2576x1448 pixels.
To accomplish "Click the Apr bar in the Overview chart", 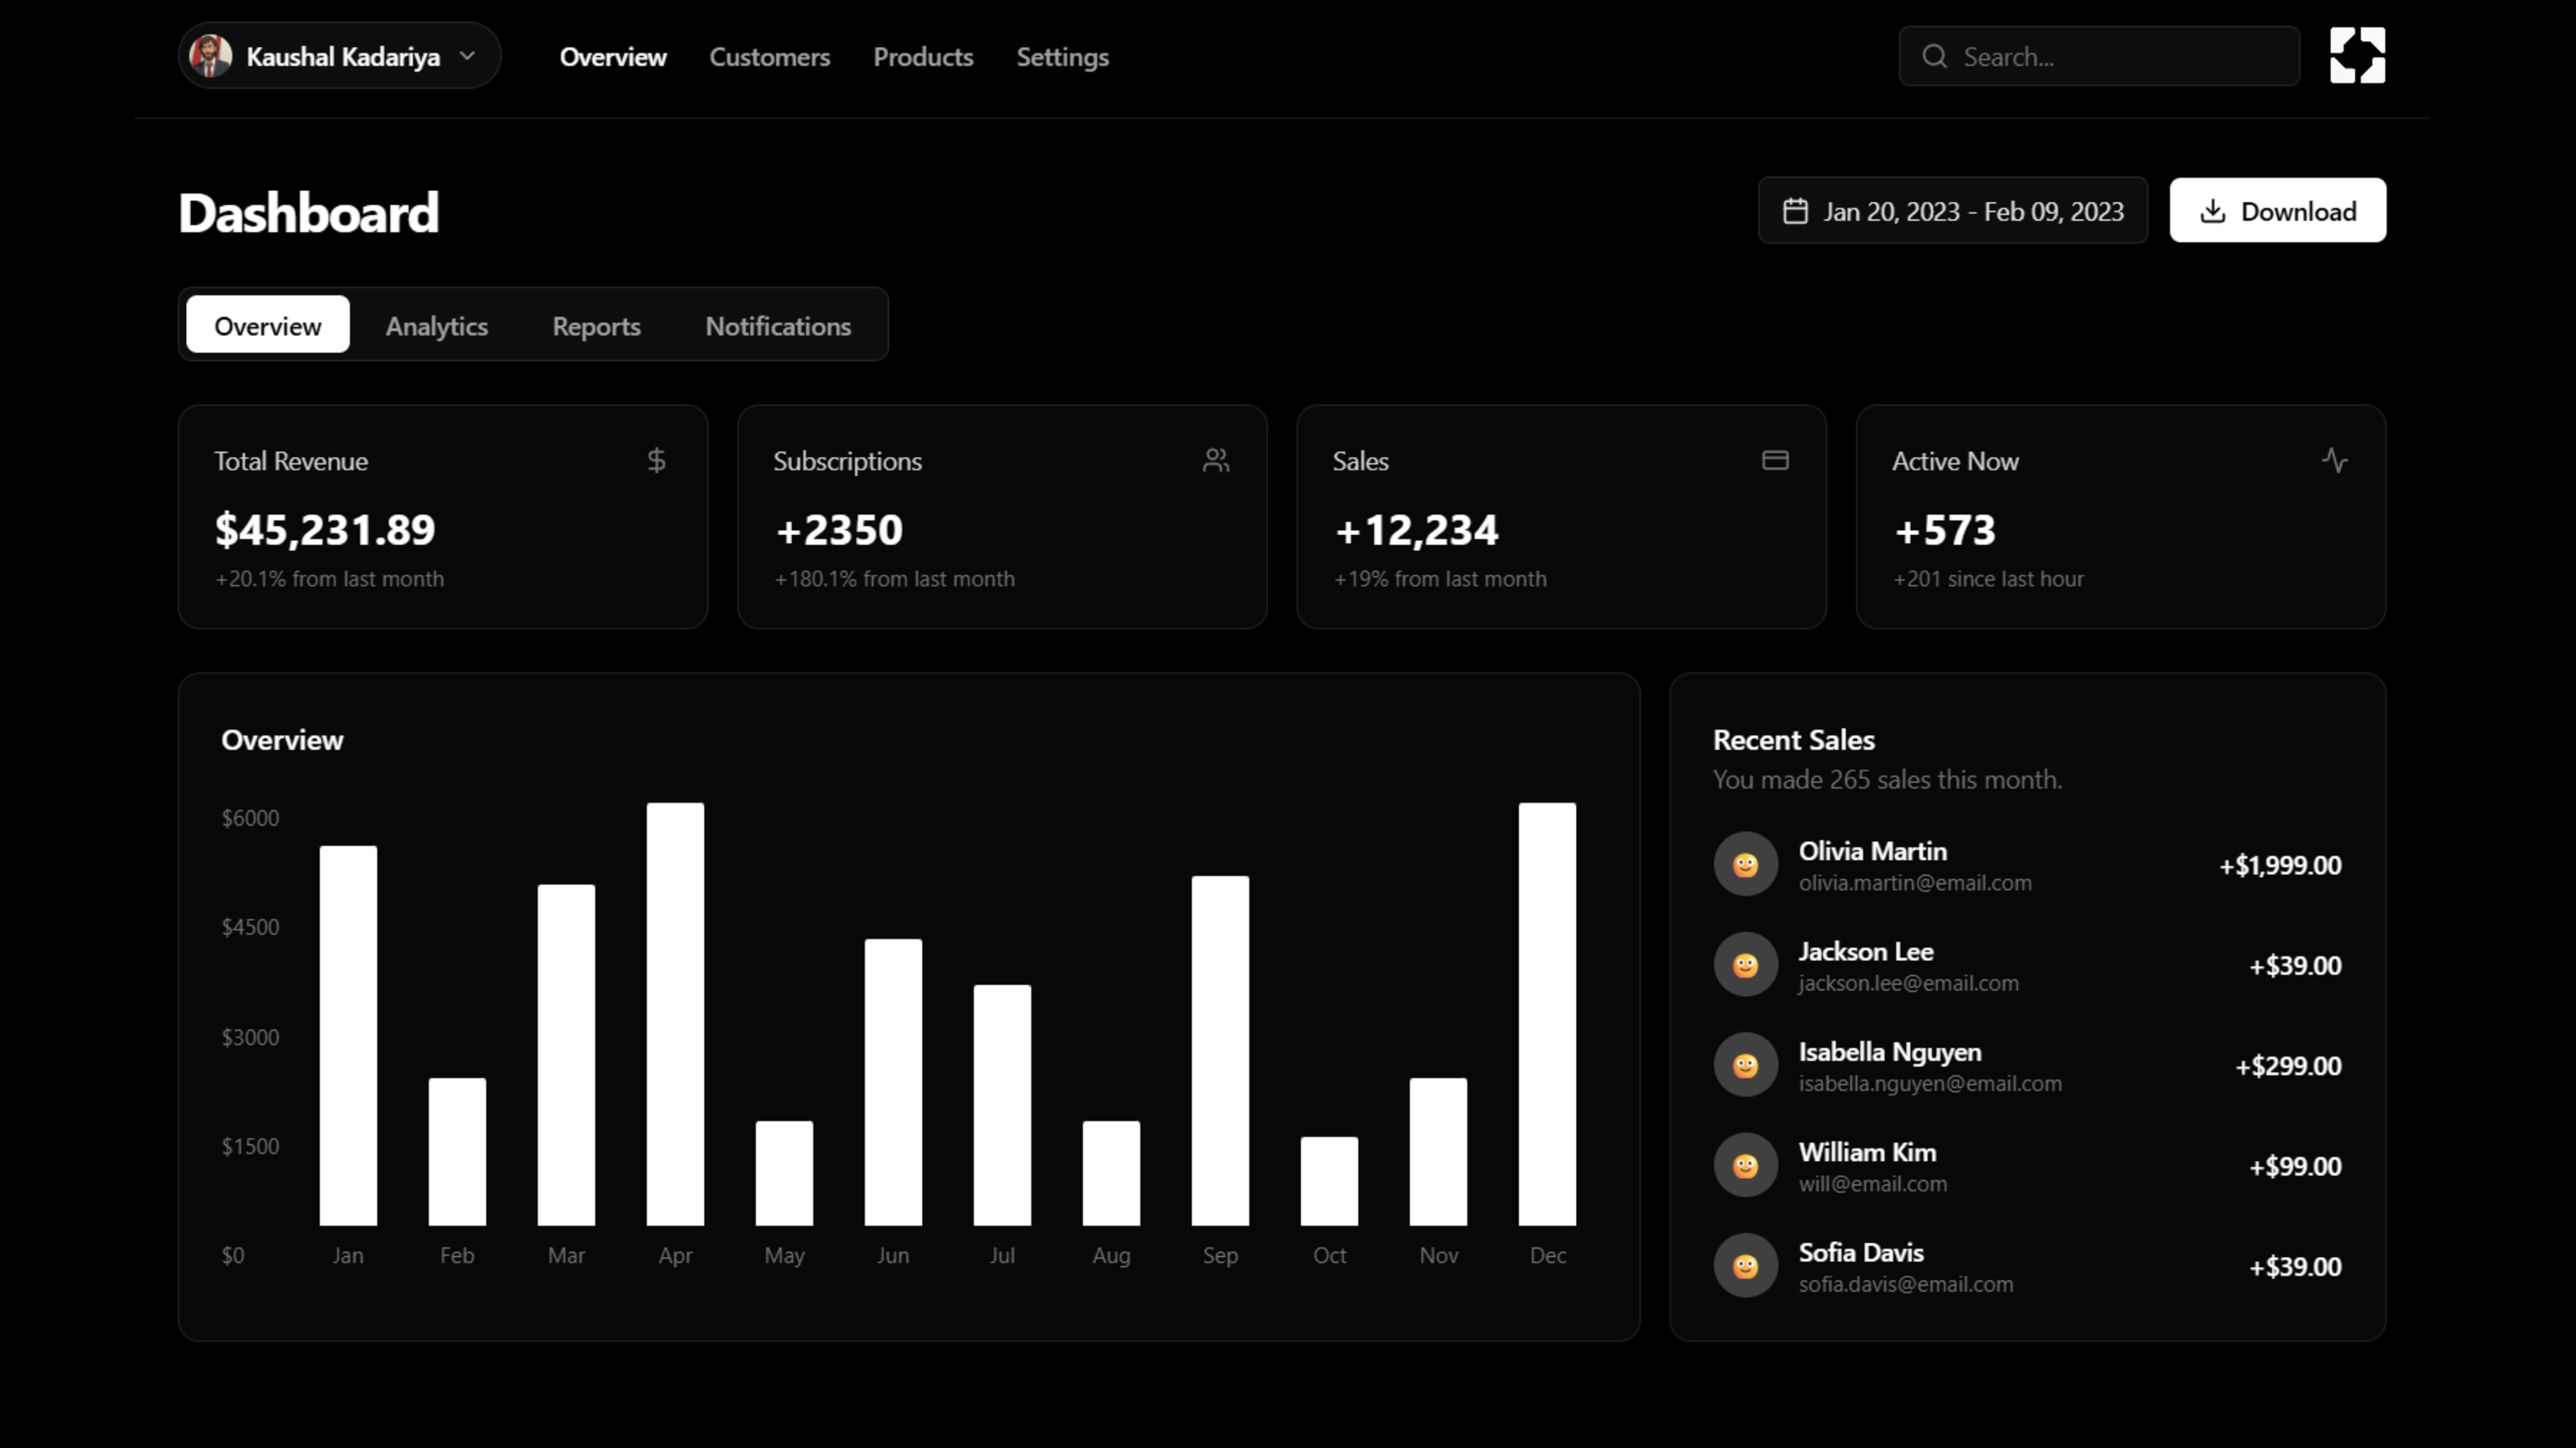I will coord(675,1014).
